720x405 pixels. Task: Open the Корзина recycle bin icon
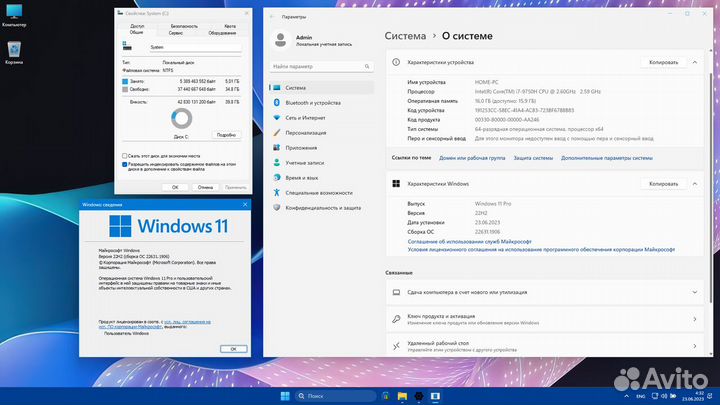pyautogui.click(x=14, y=52)
